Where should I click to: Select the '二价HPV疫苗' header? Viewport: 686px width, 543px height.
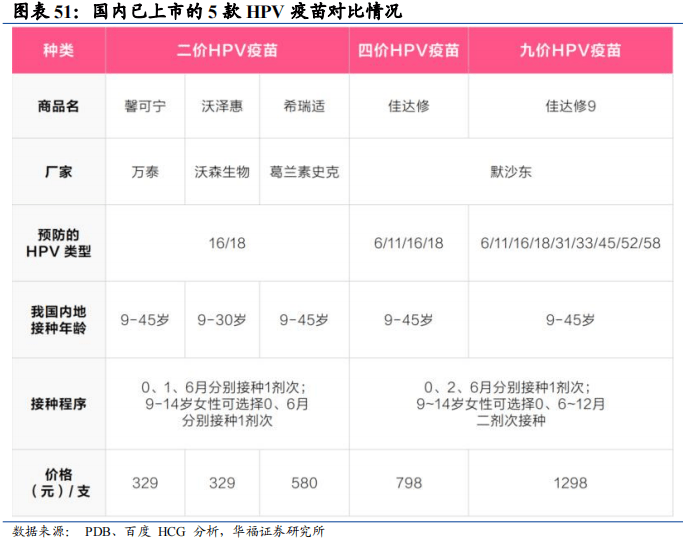click(227, 50)
